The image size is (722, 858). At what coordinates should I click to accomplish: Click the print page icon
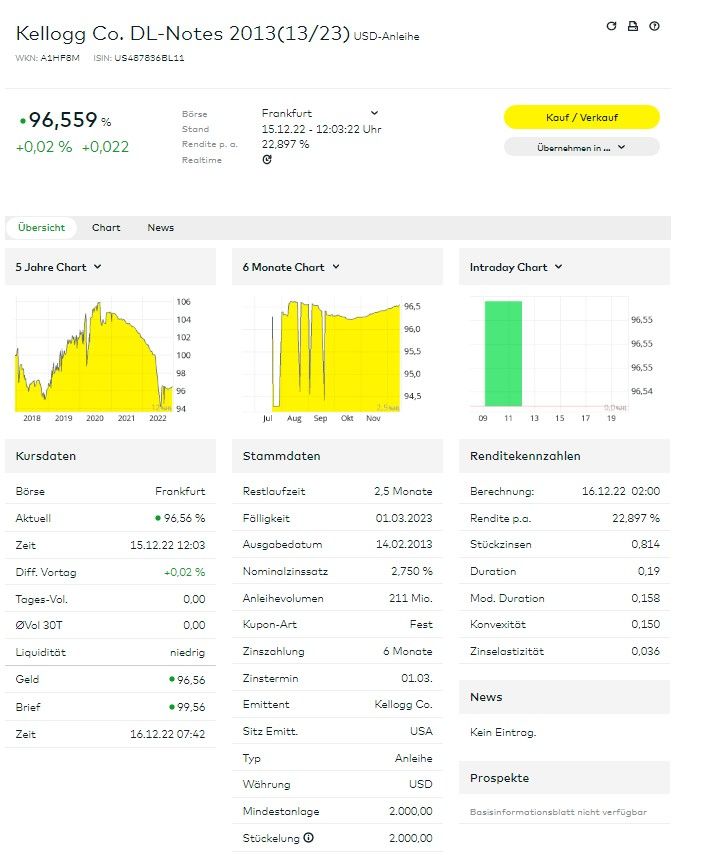pos(632,26)
